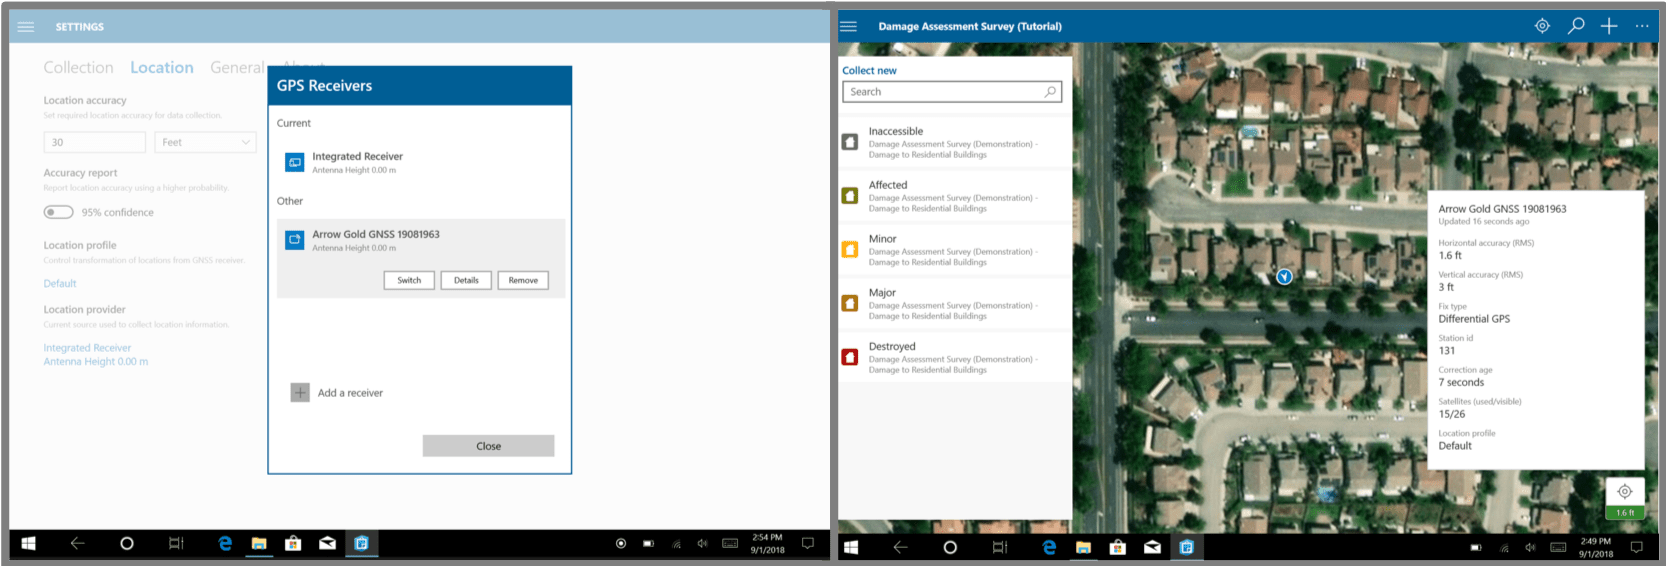Click Remove for Arrow Gold GNSS receiver
Screen dimensions: 1666x566
tap(523, 280)
